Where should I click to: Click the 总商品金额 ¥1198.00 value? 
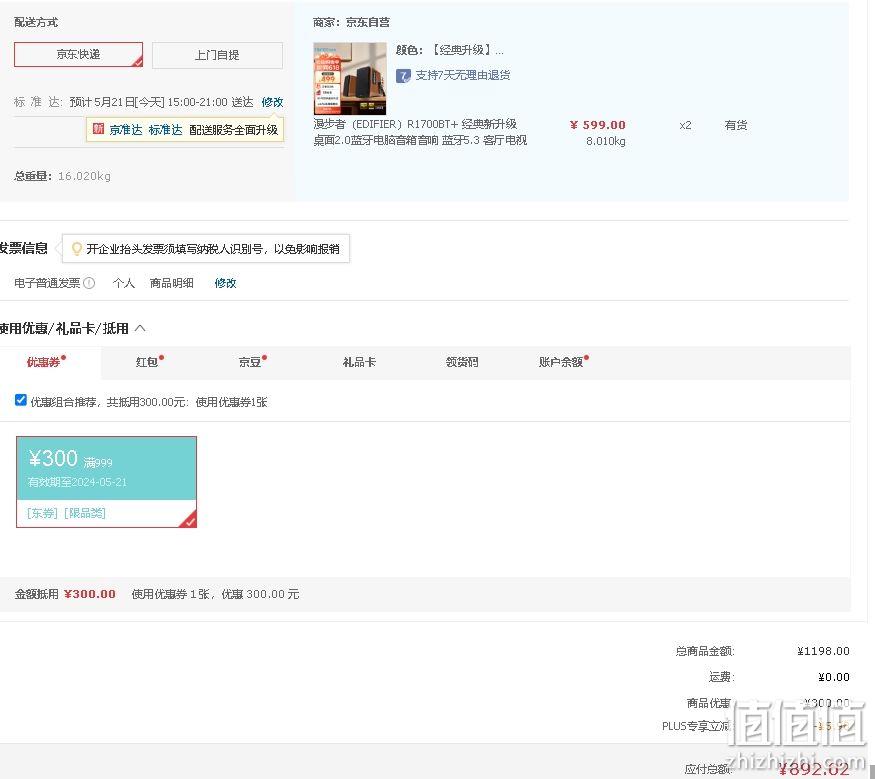(x=823, y=651)
